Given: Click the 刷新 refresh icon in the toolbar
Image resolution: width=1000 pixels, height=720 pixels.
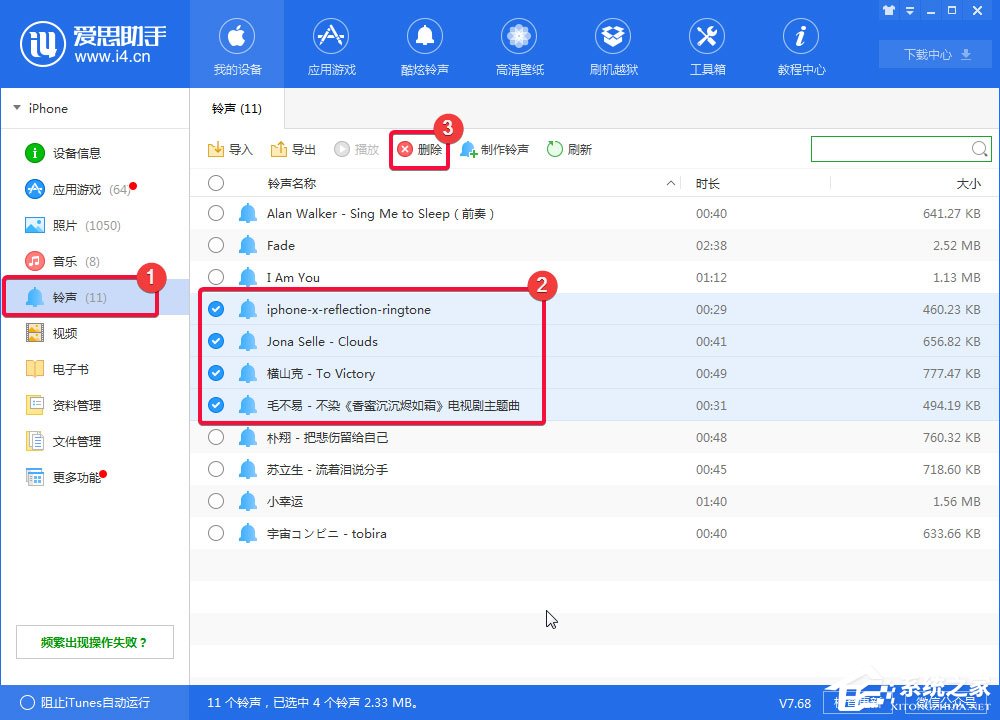Looking at the screenshot, I should click(553, 148).
